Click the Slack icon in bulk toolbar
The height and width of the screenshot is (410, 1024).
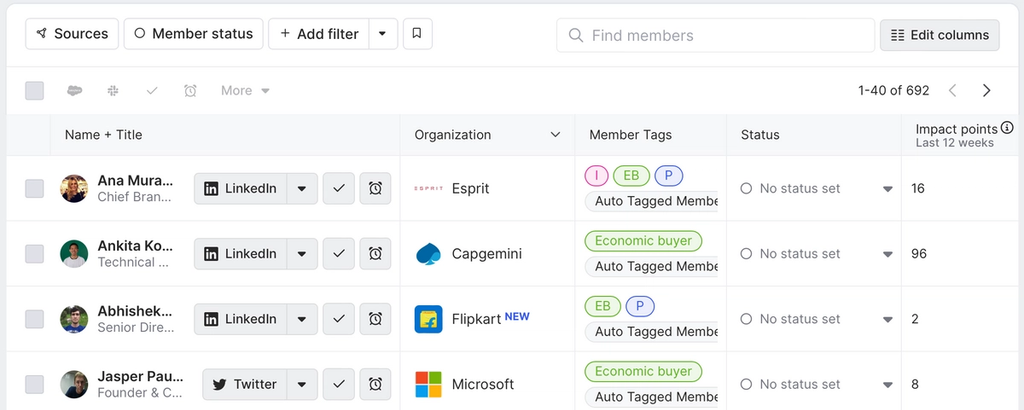113,90
